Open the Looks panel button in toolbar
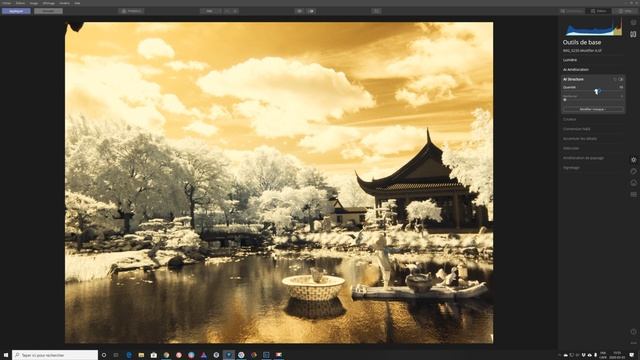Image resolution: width=640 pixels, height=360 pixels. (131, 11)
